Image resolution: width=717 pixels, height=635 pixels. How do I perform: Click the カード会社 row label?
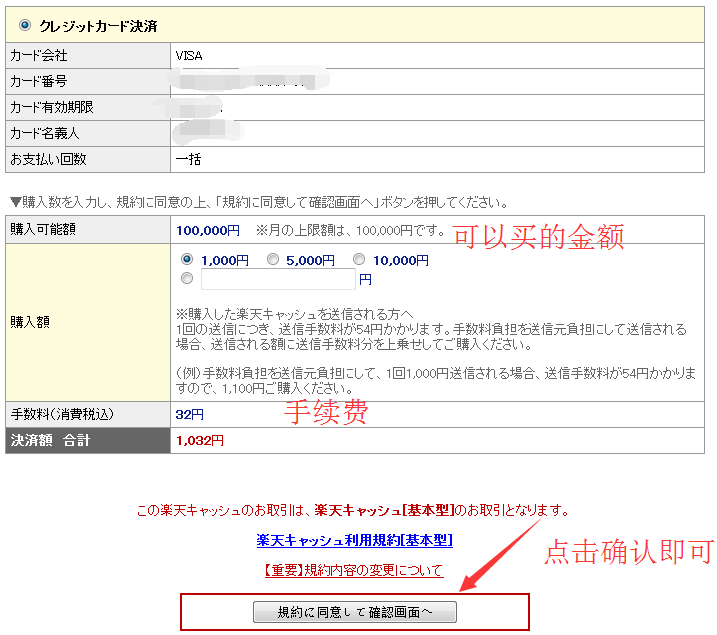pos(39,55)
